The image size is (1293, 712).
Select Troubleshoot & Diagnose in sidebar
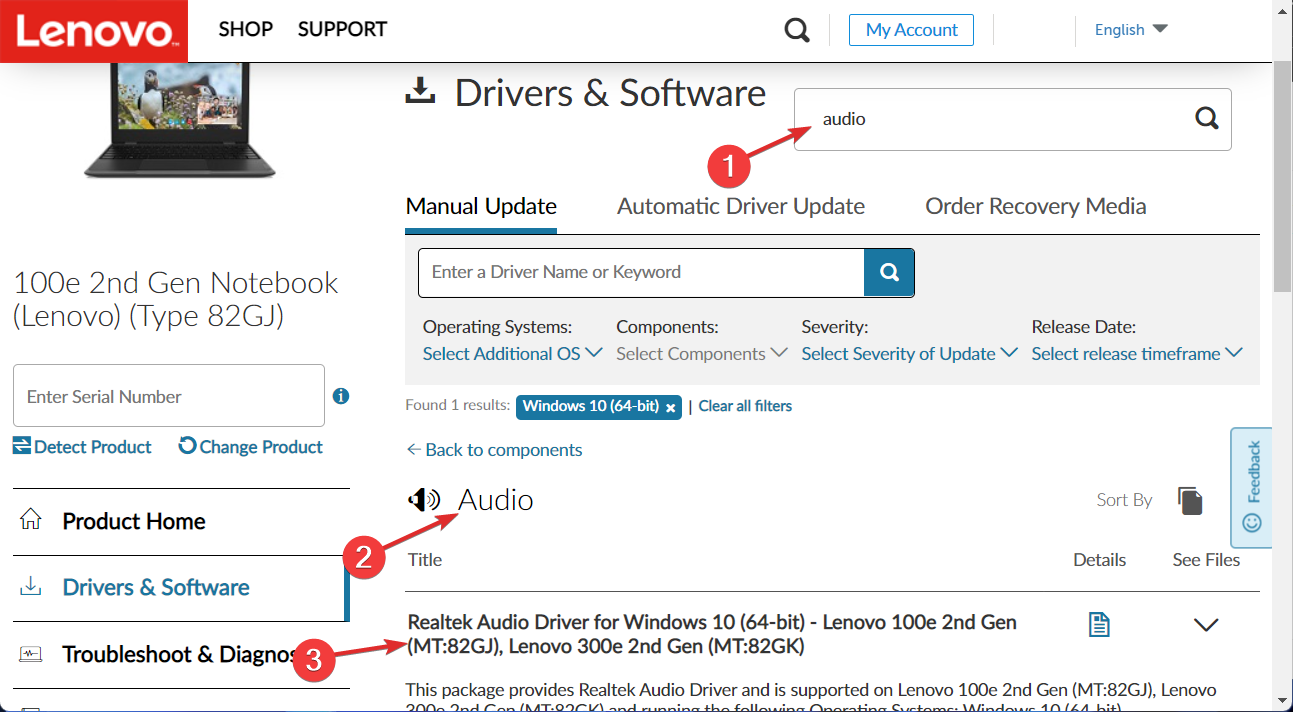click(x=181, y=655)
